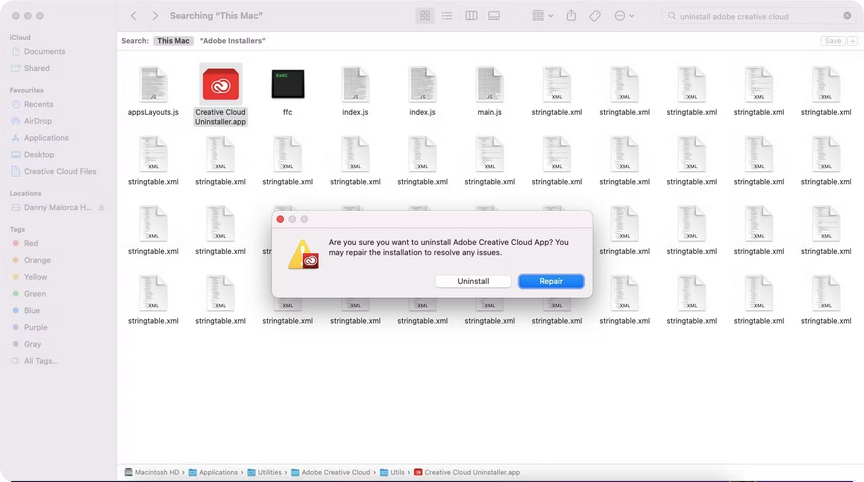Image resolution: width=864 pixels, height=482 pixels.
Task: Select the This Mac search scope
Action: (x=173, y=41)
